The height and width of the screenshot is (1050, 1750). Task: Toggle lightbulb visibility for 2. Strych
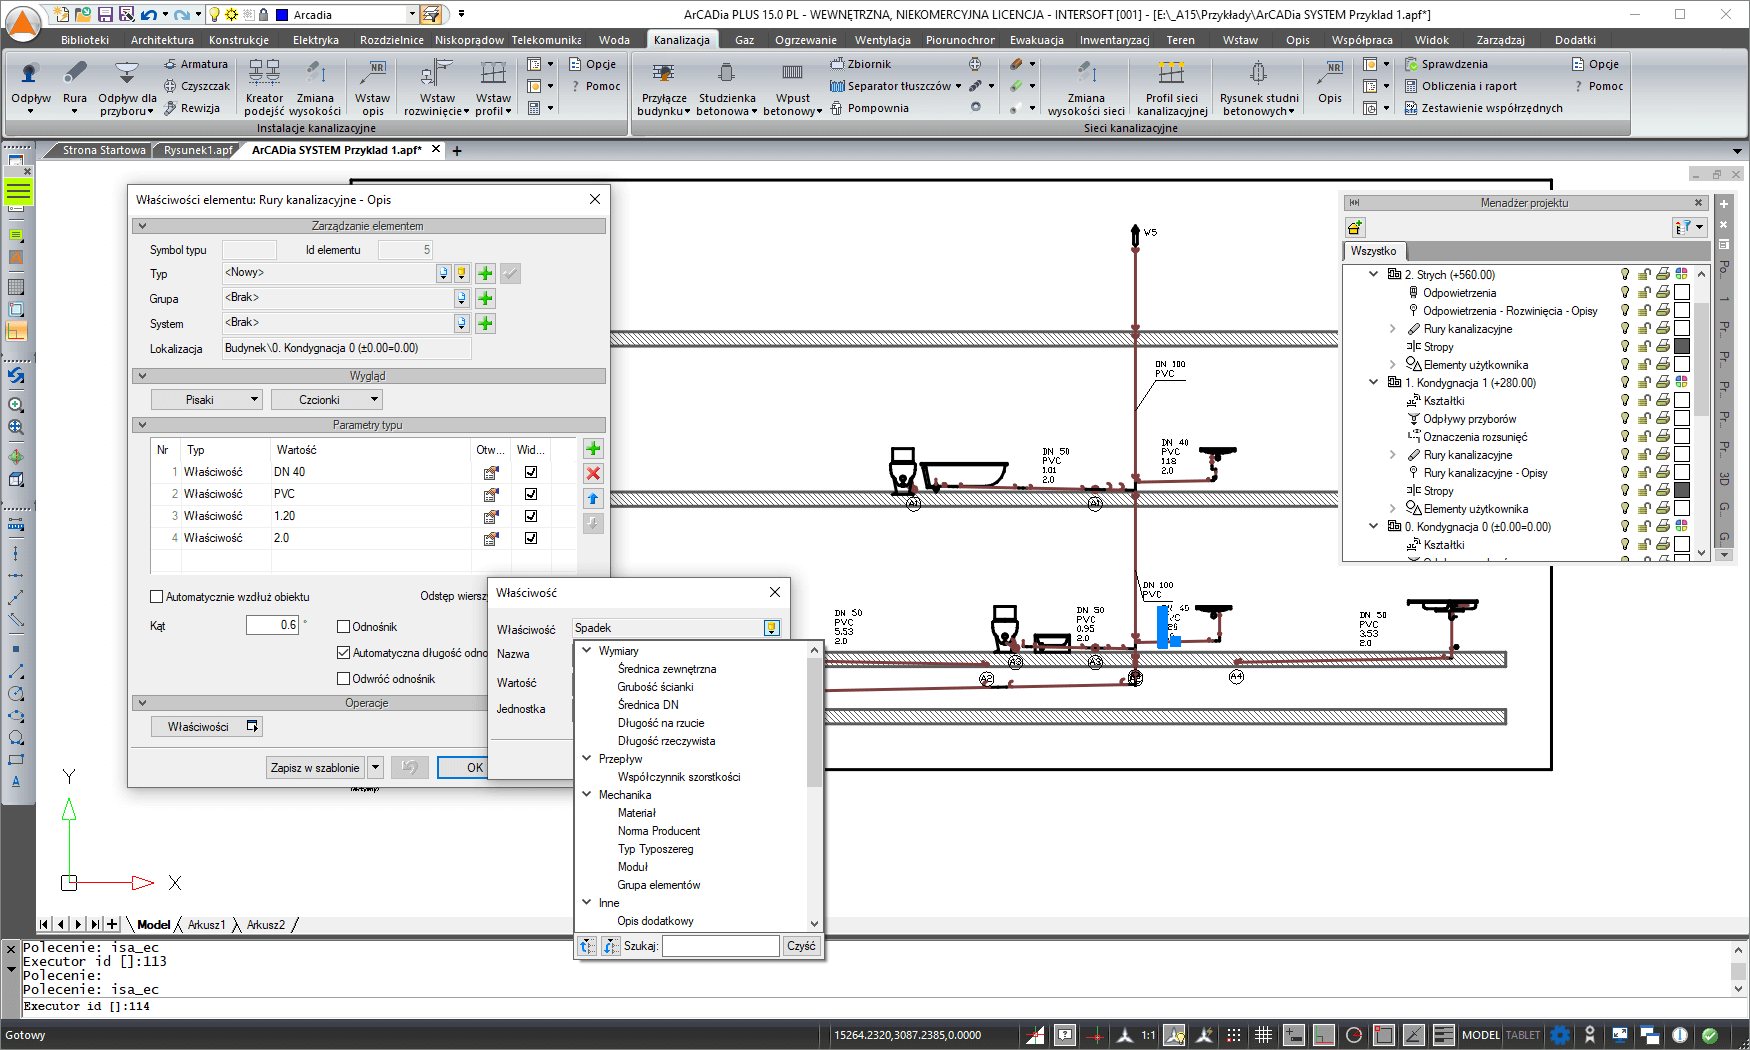(x=1625, y=274)
